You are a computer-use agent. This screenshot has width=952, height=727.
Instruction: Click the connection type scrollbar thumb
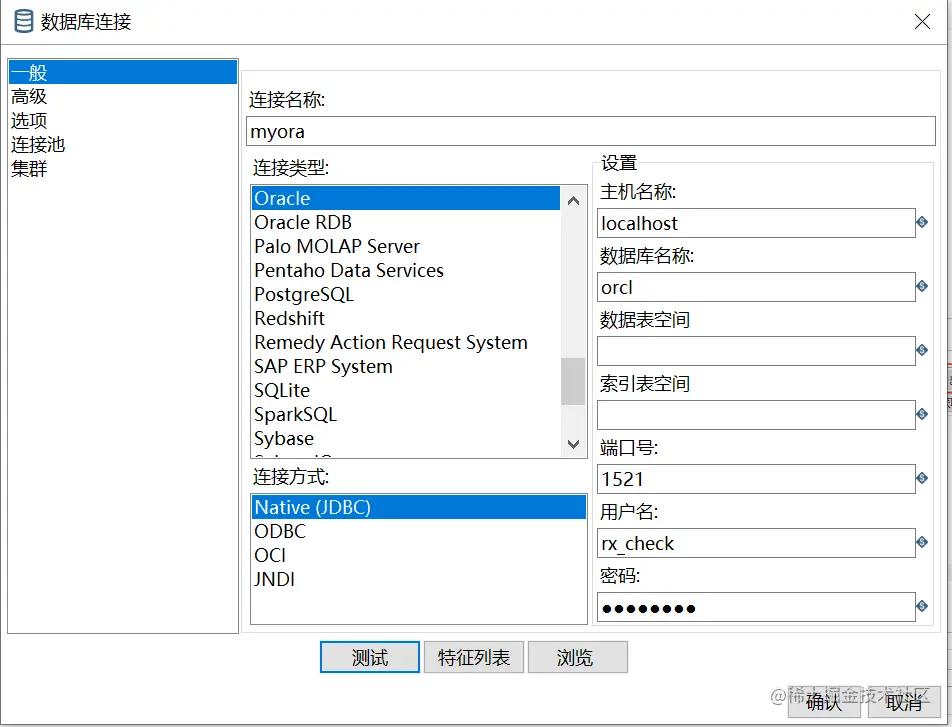coord(573,381)
